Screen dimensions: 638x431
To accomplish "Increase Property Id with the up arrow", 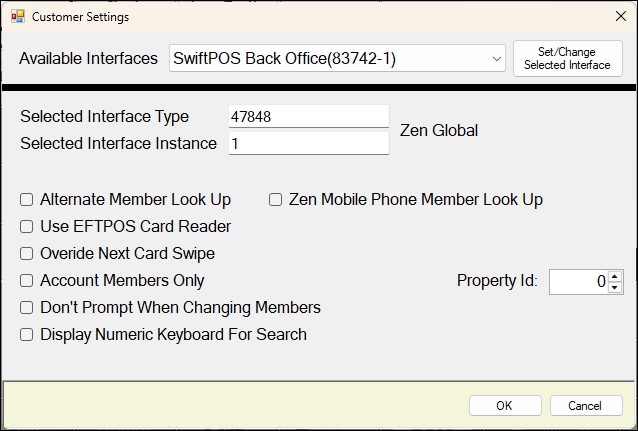I will tap(615, 277).
